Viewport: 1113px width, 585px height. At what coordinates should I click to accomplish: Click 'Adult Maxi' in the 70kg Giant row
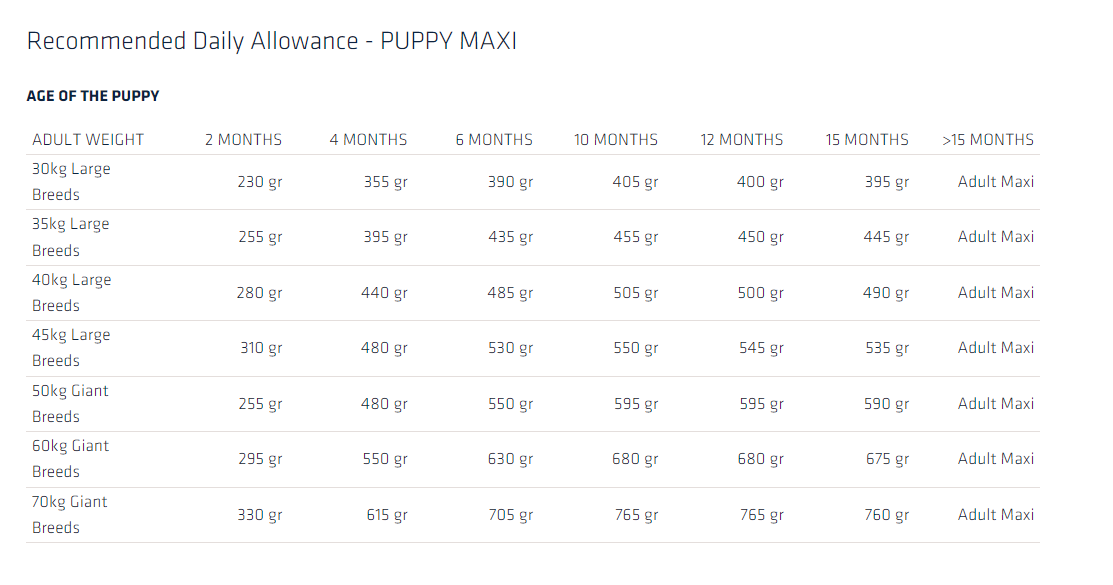click(x=996, y=515)
